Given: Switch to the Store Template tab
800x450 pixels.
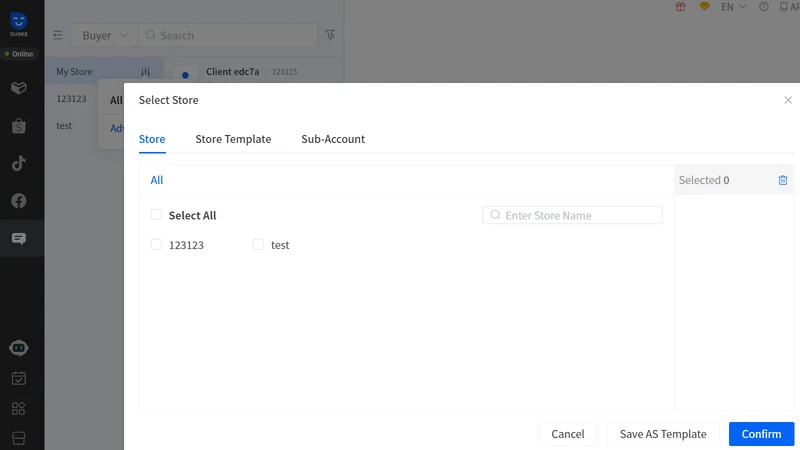Looking at the screenshot, I should pos(233,139).
